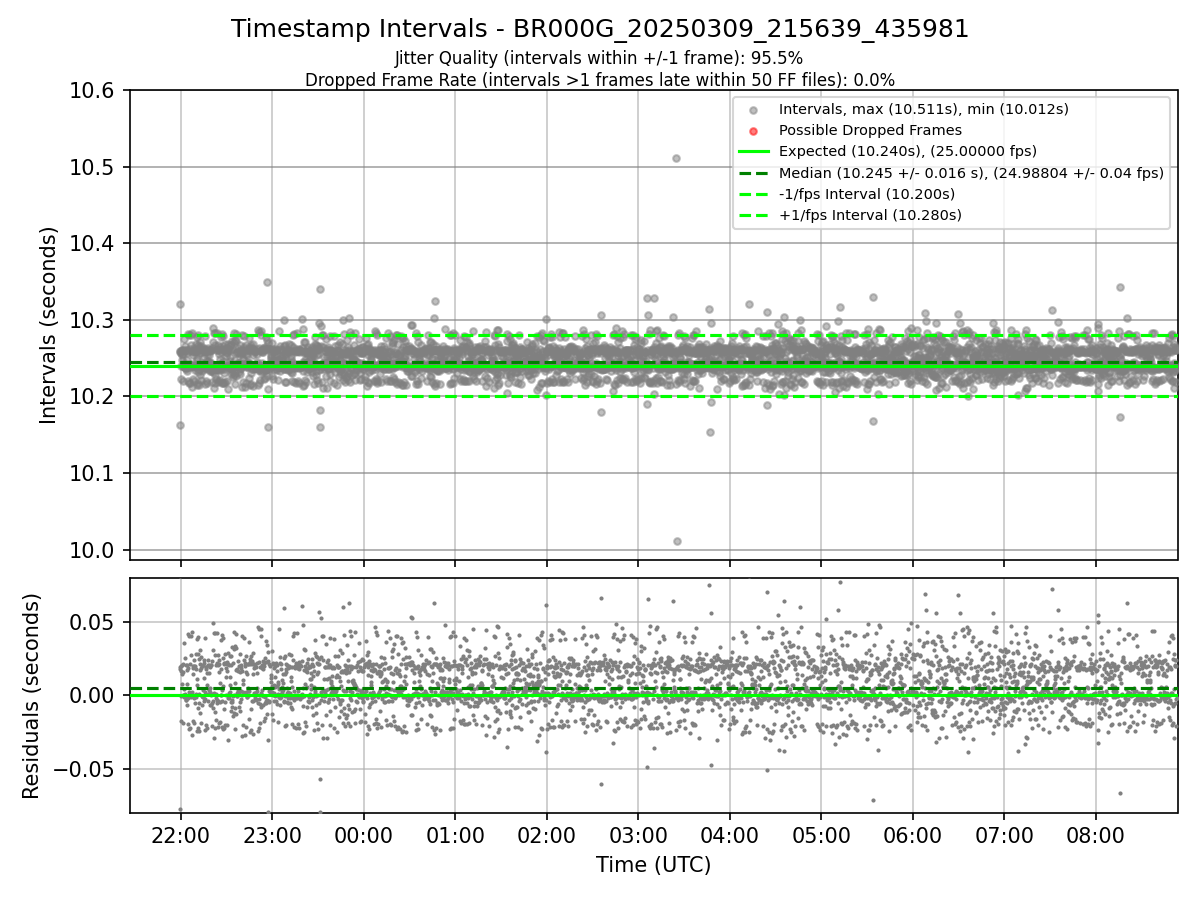Click residuals tick label '0.05'

91,622
